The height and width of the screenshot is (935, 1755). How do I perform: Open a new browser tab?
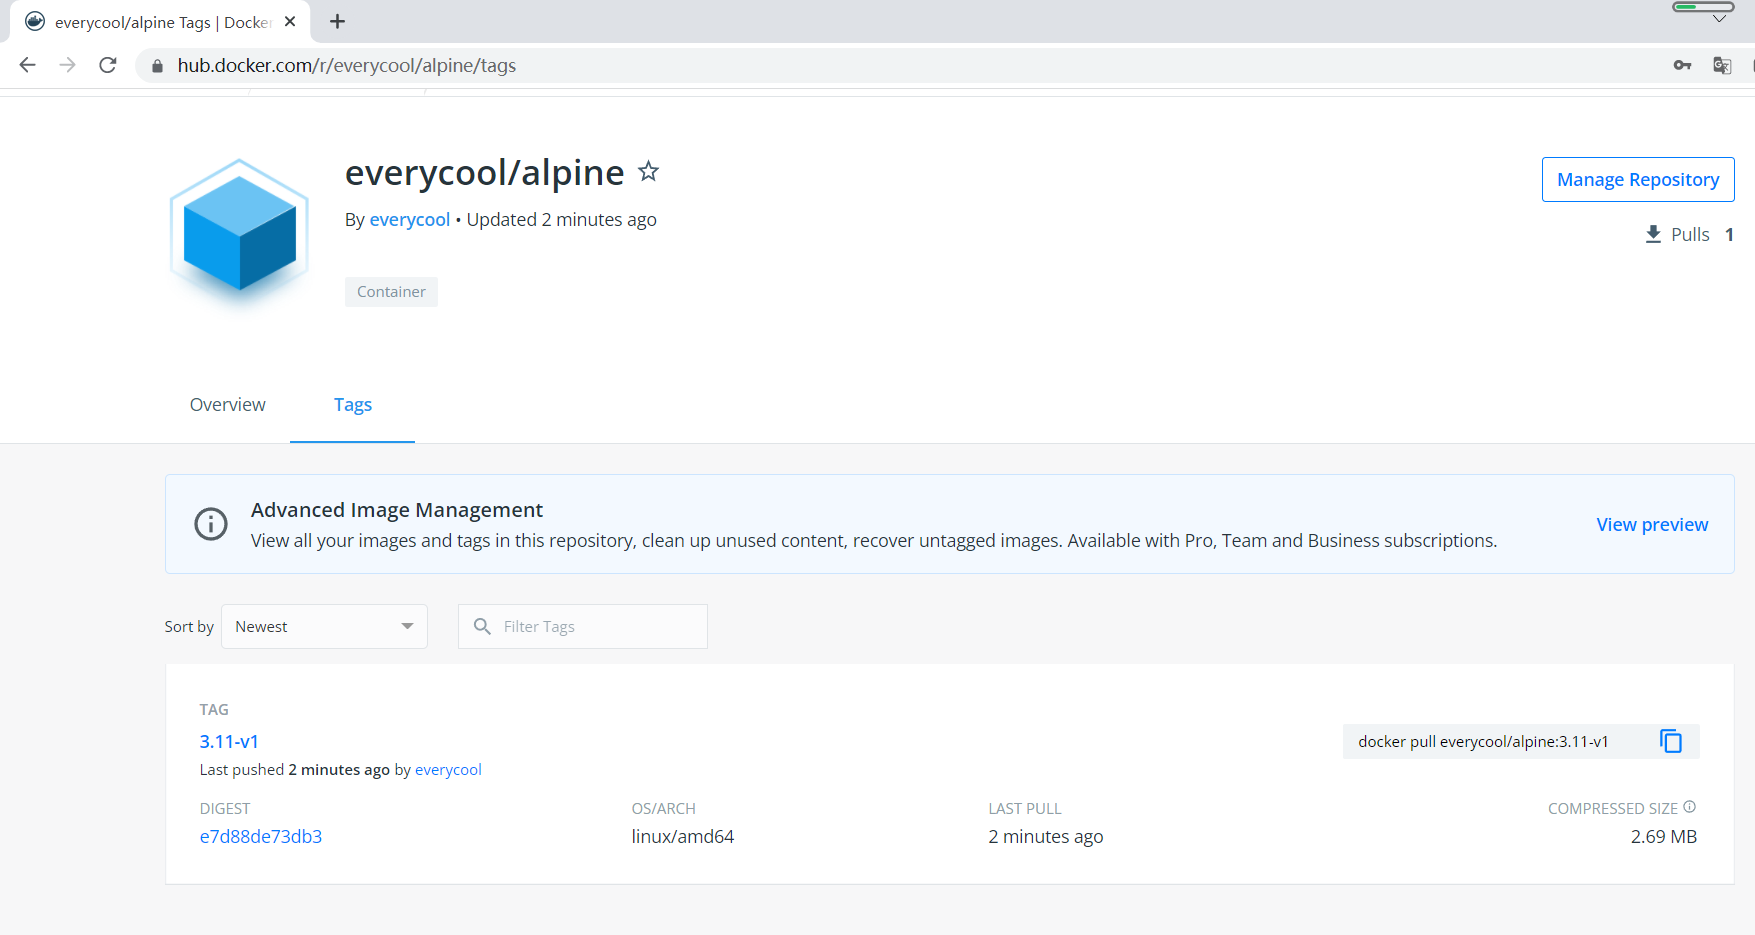point(337,21)
